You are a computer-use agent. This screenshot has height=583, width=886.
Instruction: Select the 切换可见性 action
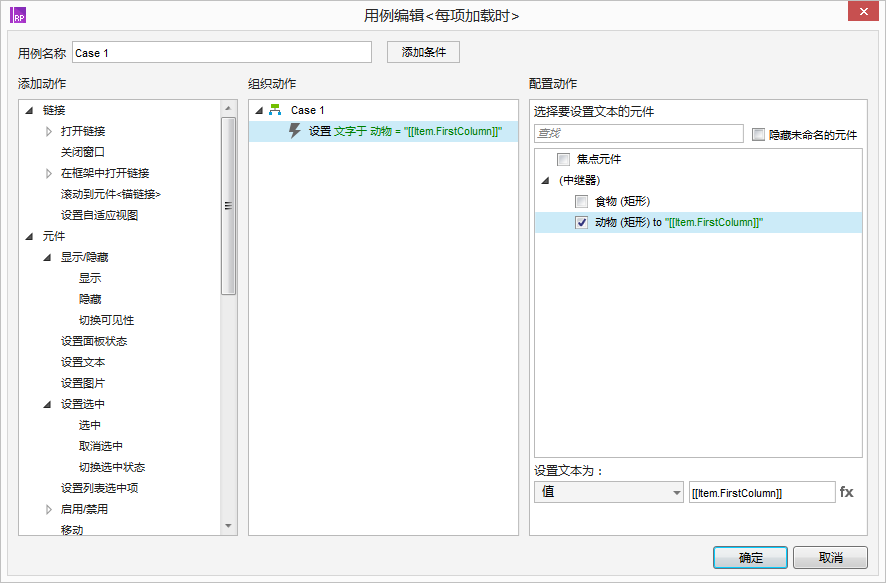106,320
